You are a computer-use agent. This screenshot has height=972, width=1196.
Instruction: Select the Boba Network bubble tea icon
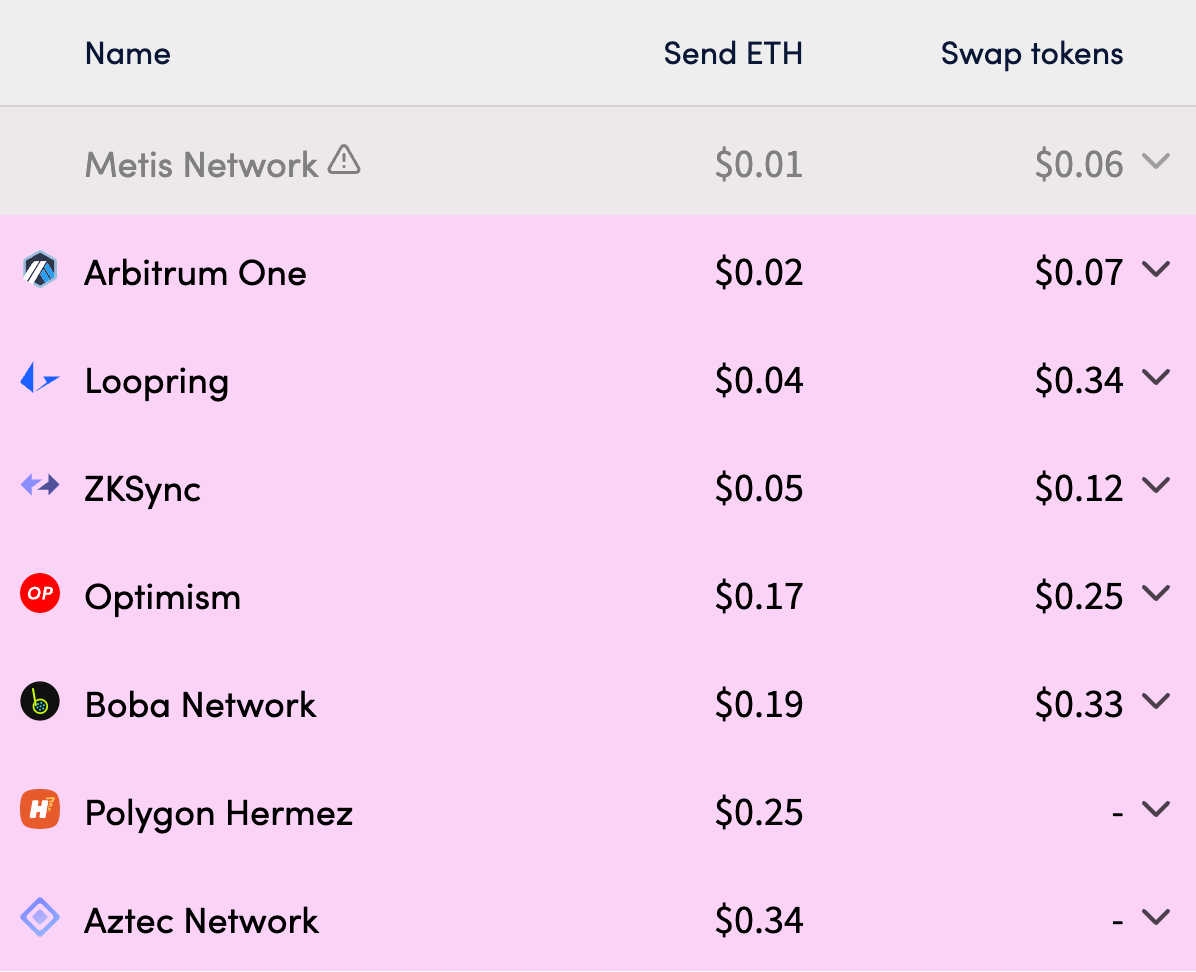[38, 701]
